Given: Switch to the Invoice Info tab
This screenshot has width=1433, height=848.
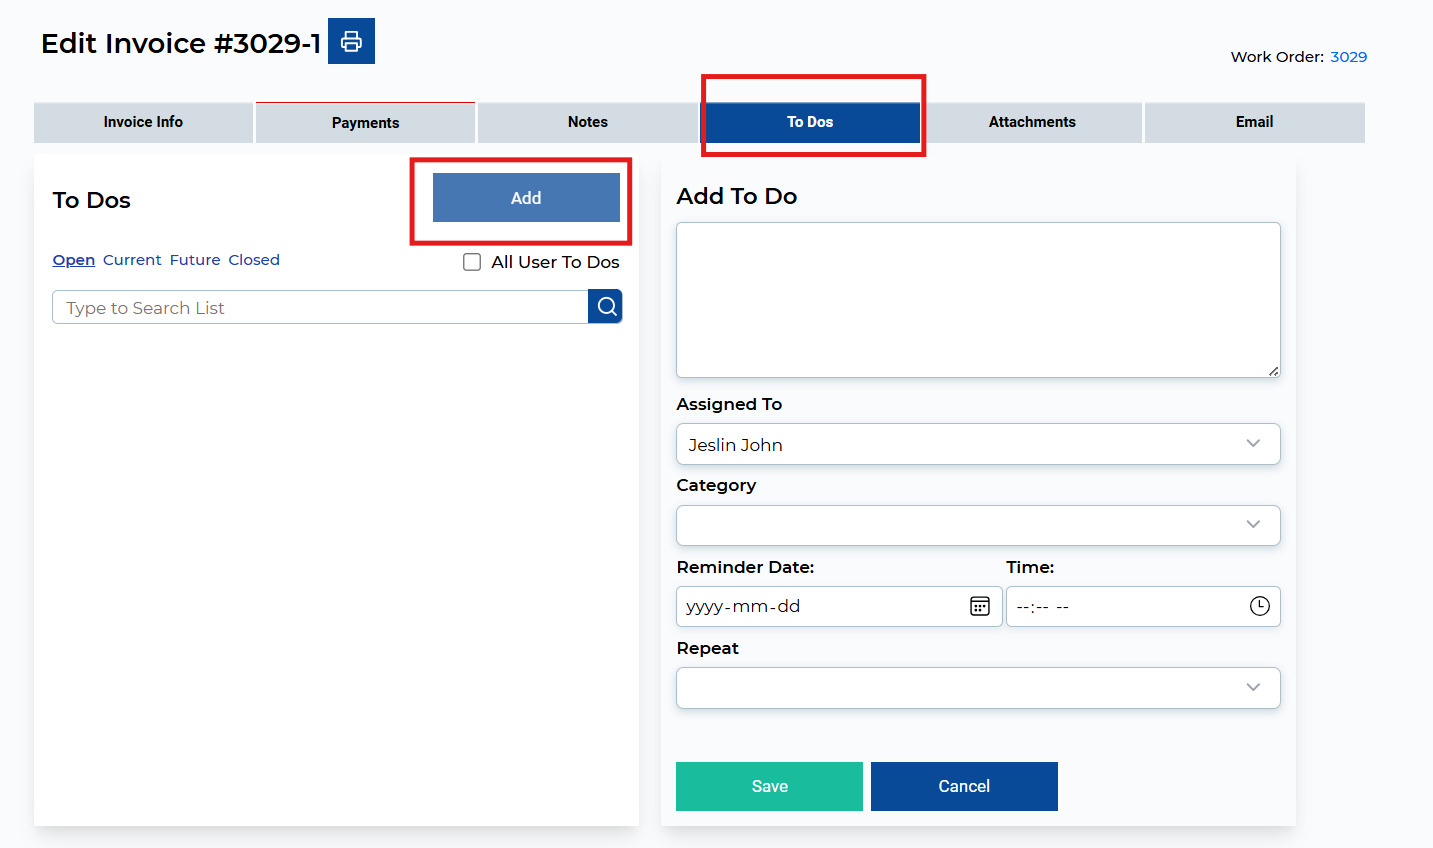Looking at the screenshot, I should coord(143,122).
